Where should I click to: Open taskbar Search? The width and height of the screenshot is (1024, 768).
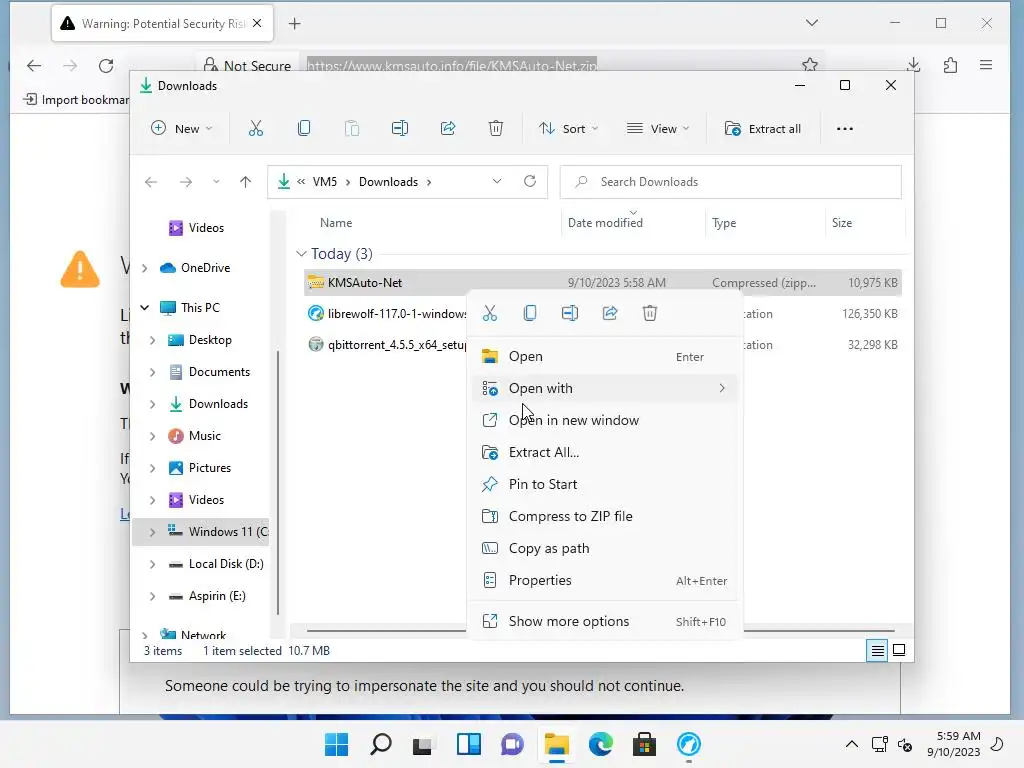[381, 744]
